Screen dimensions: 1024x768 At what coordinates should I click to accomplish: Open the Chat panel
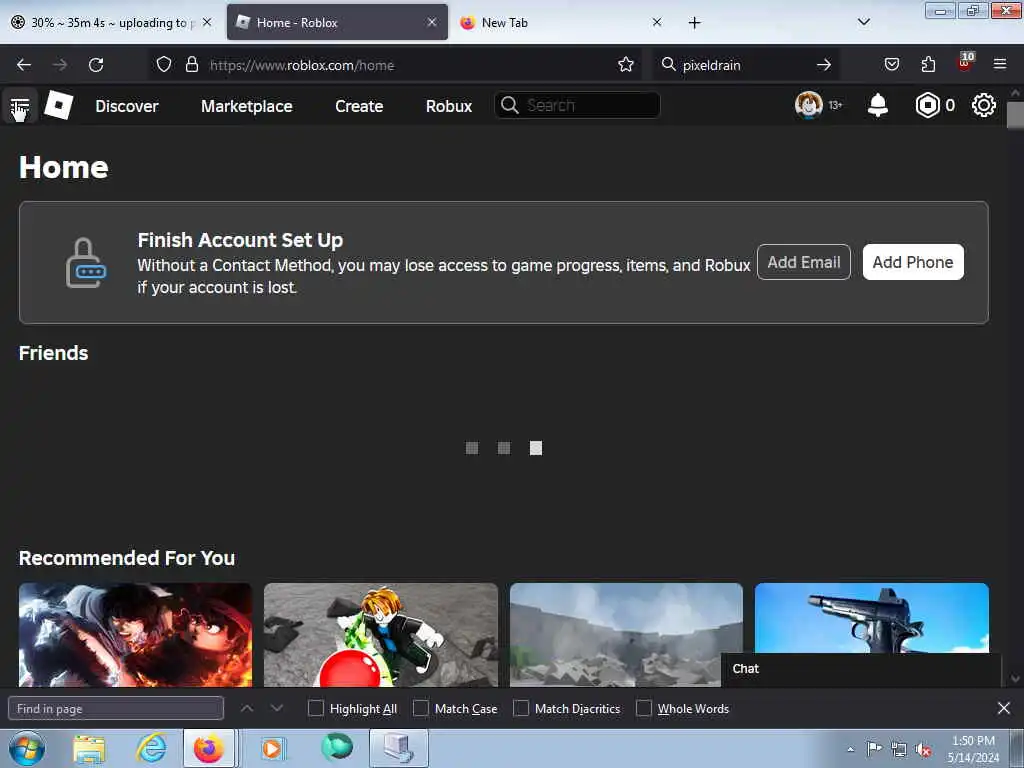861,669
